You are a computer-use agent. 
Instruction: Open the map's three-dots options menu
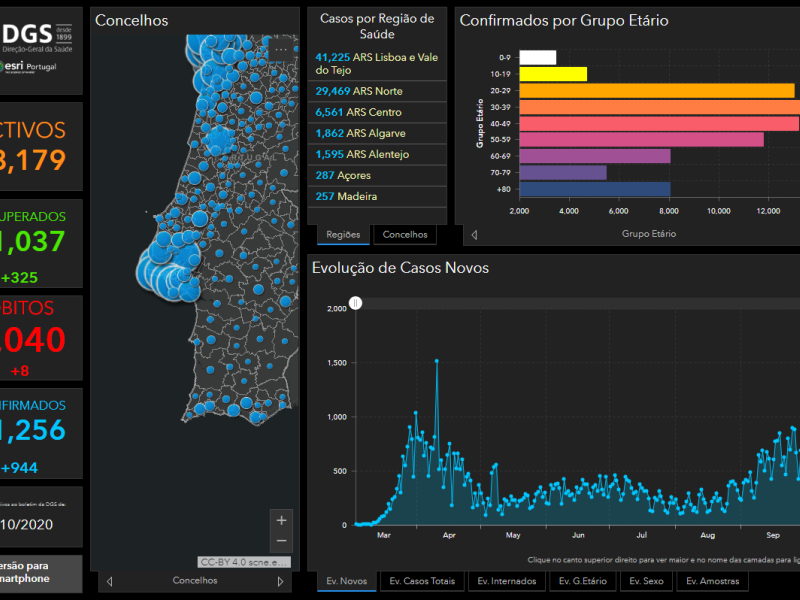tap(281, 50)
